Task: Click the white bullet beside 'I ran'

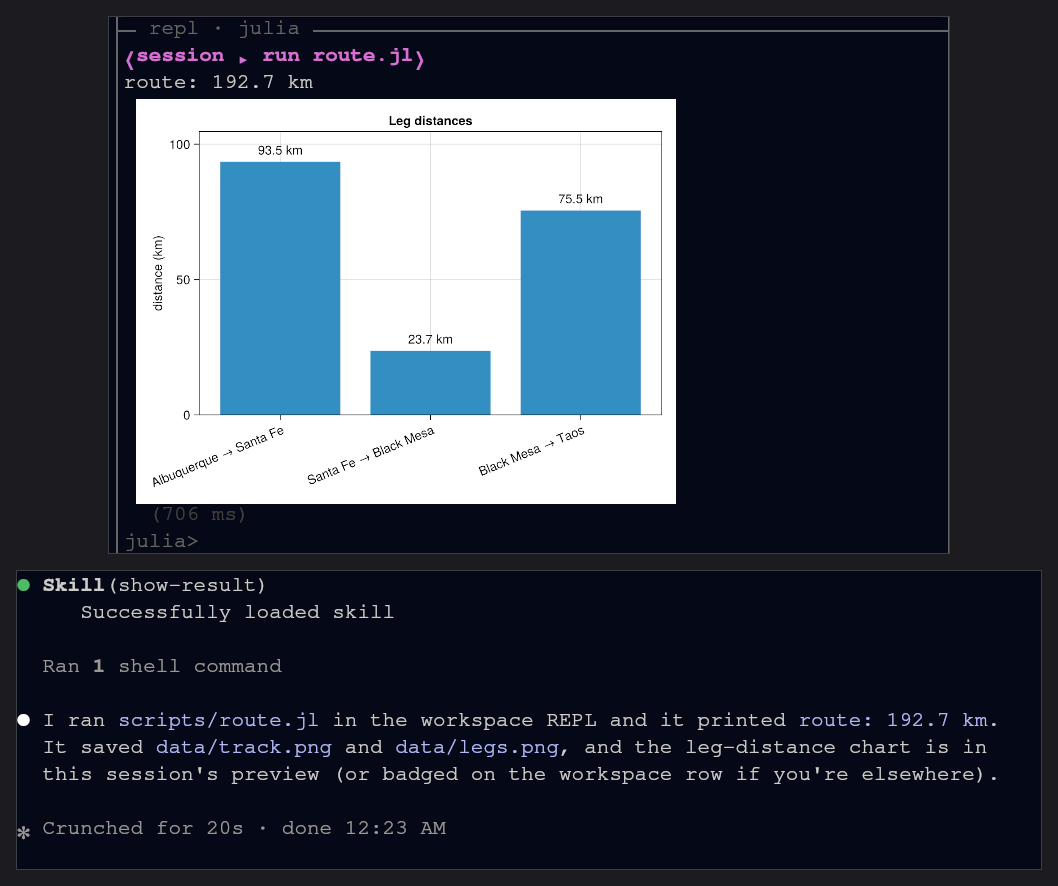Action: pos(24,720)
